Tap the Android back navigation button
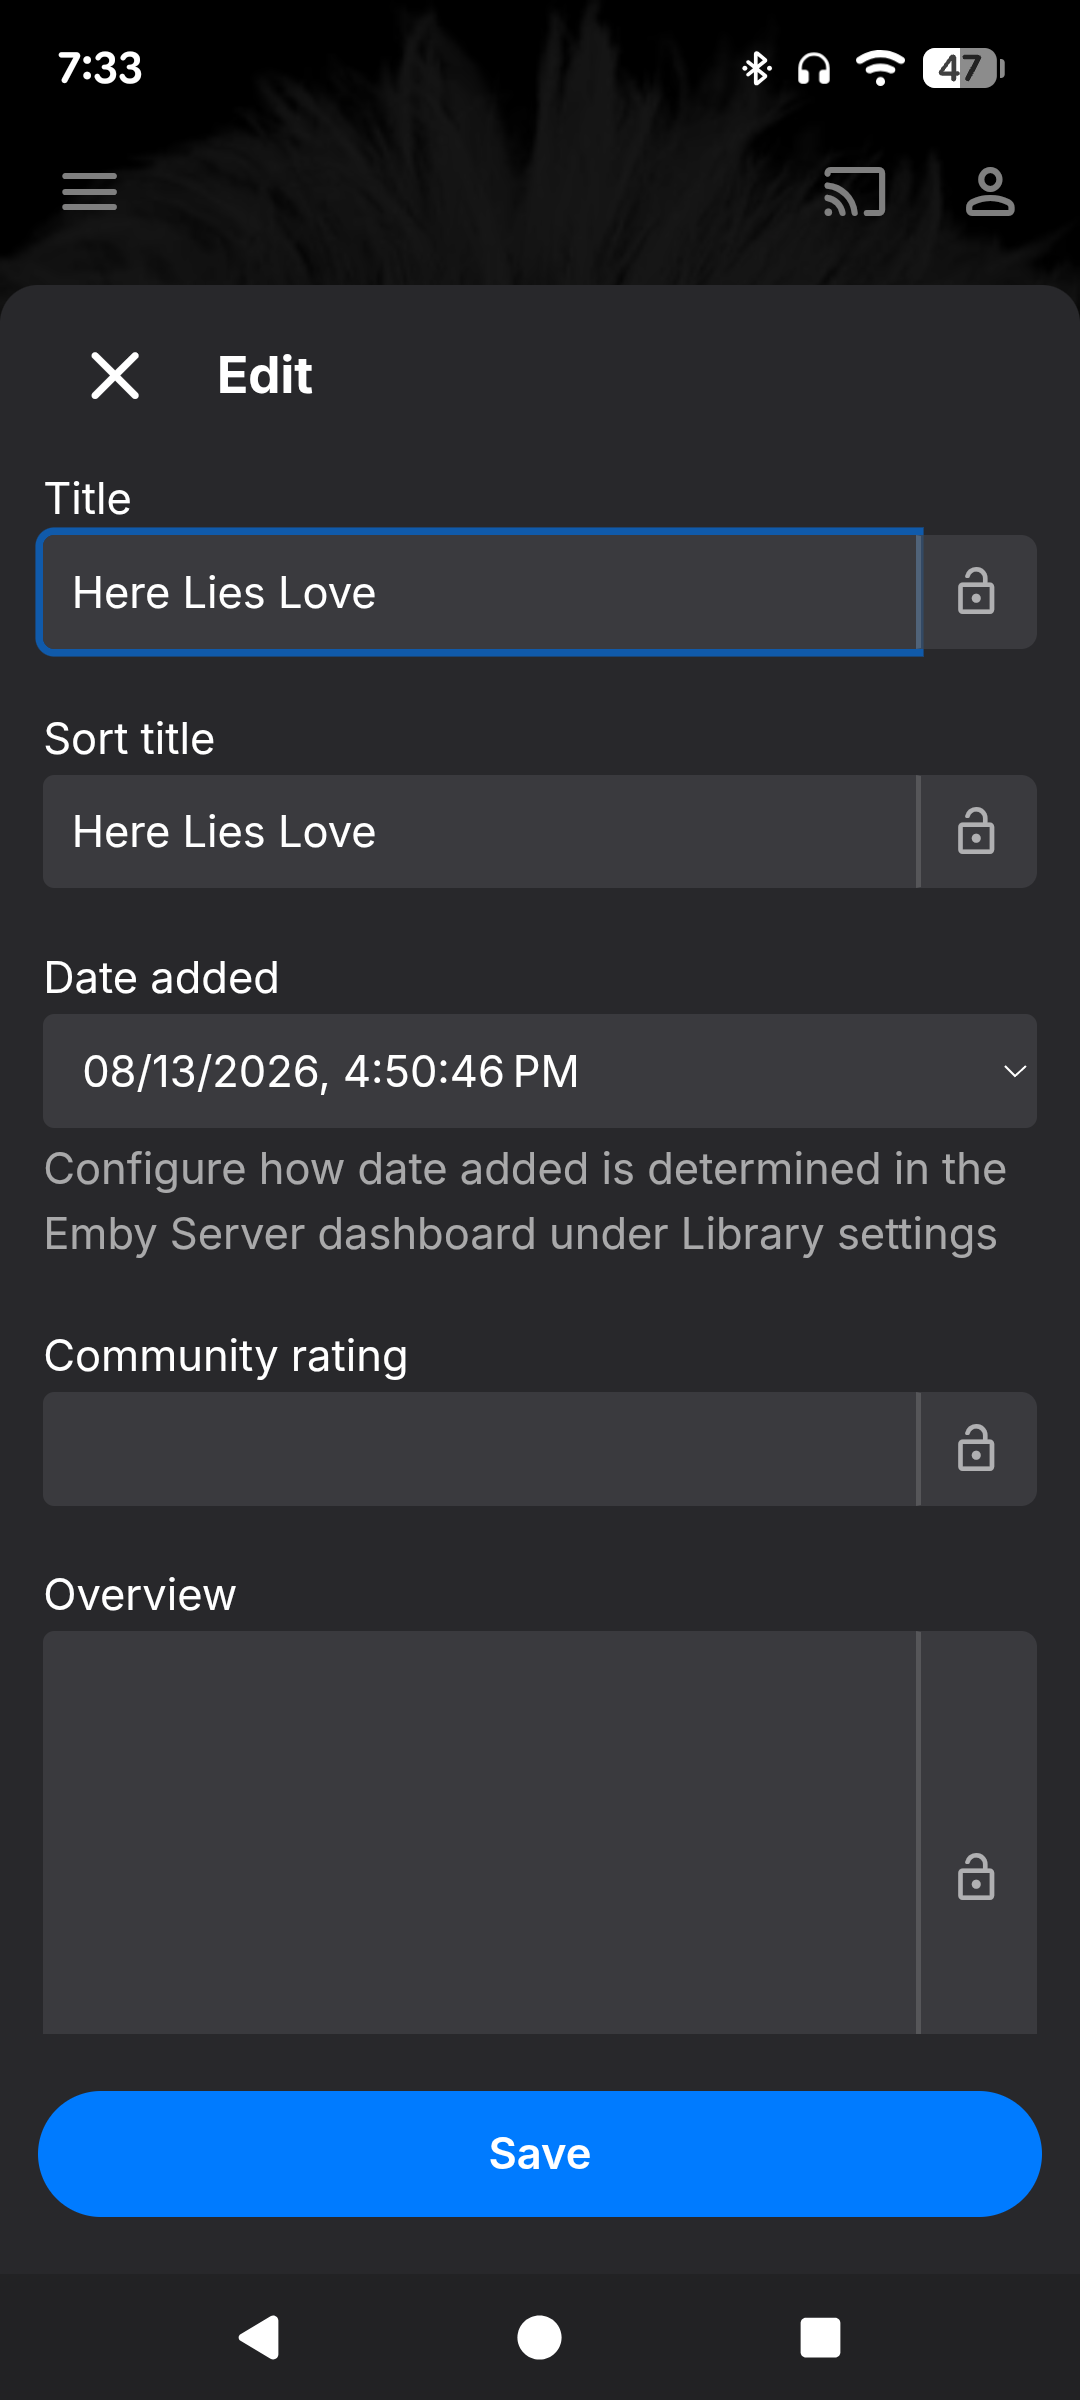The height and width of the screenshot is (2400, 1080). tap(259, 2337)
